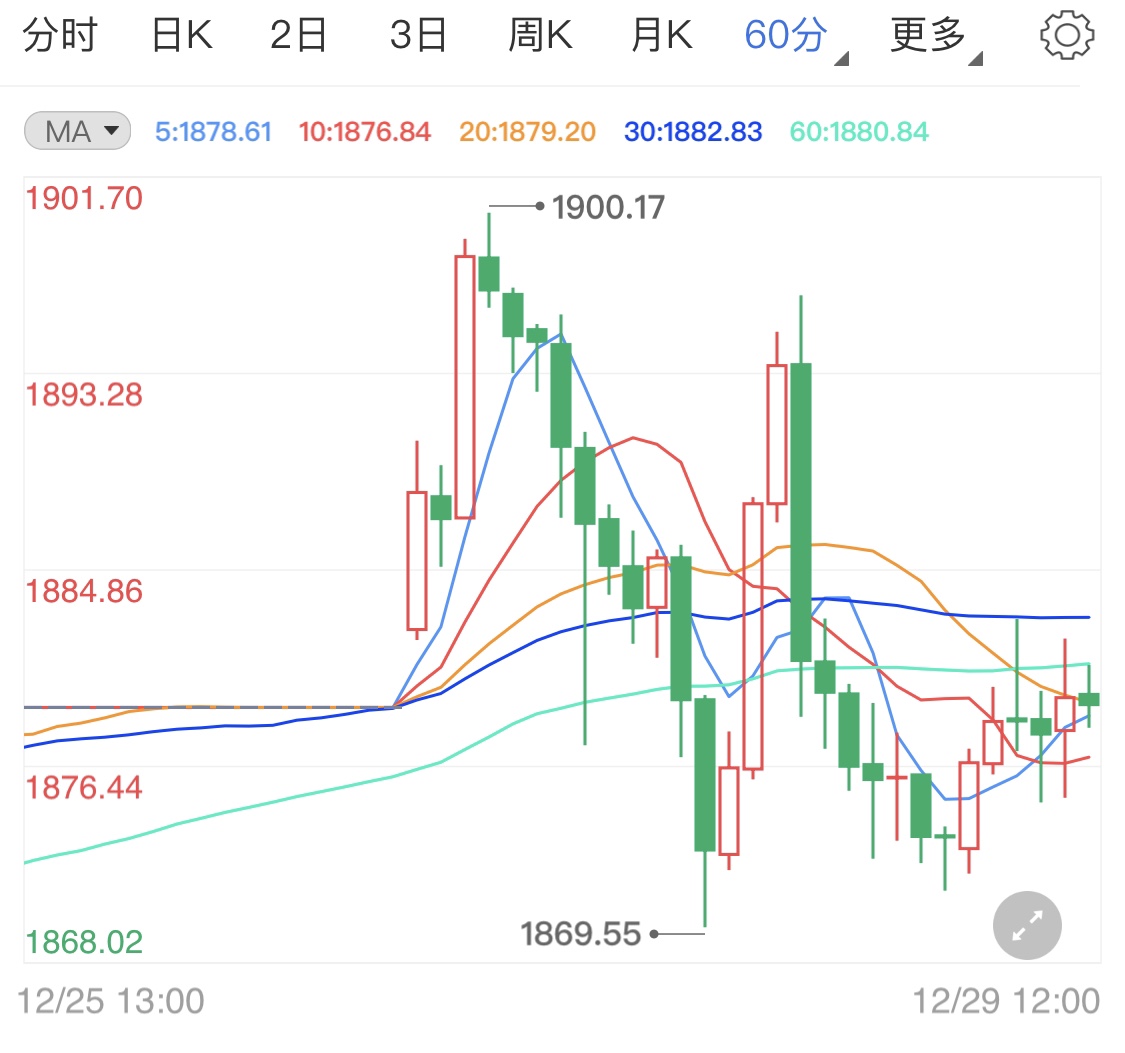
Task: Click the 1869.55 low price marker
Action: (x=578, y=933)
